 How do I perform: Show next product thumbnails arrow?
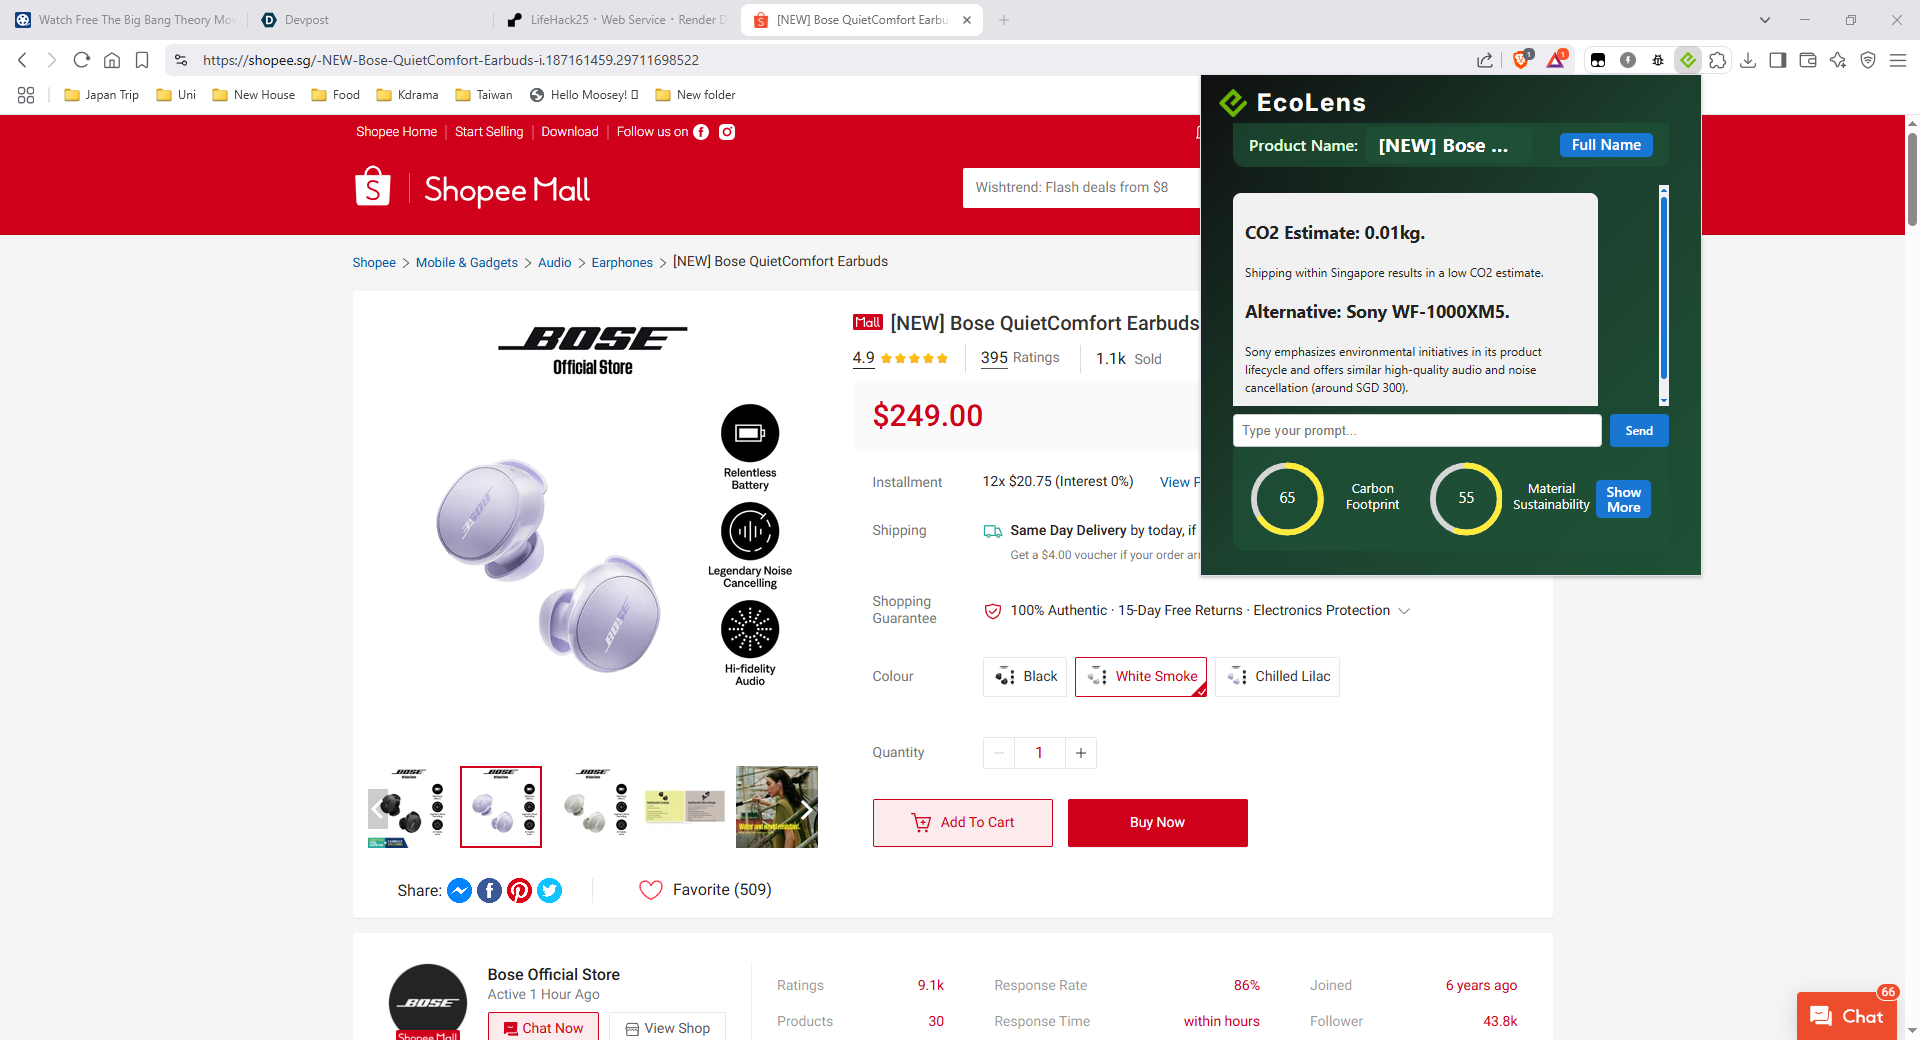tap(806, 809)
